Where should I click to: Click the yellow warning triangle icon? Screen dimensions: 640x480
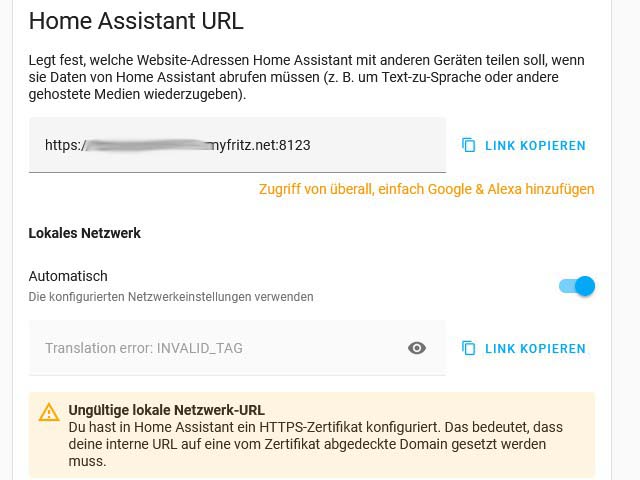coord(49,412)
